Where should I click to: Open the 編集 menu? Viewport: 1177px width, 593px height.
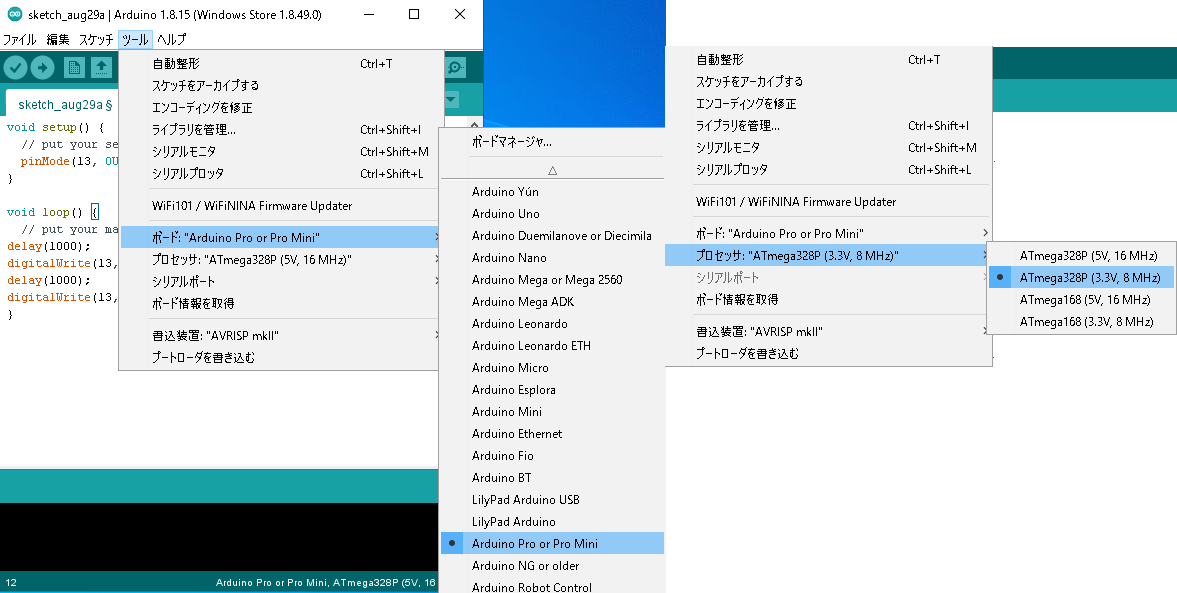coord(58,40)
